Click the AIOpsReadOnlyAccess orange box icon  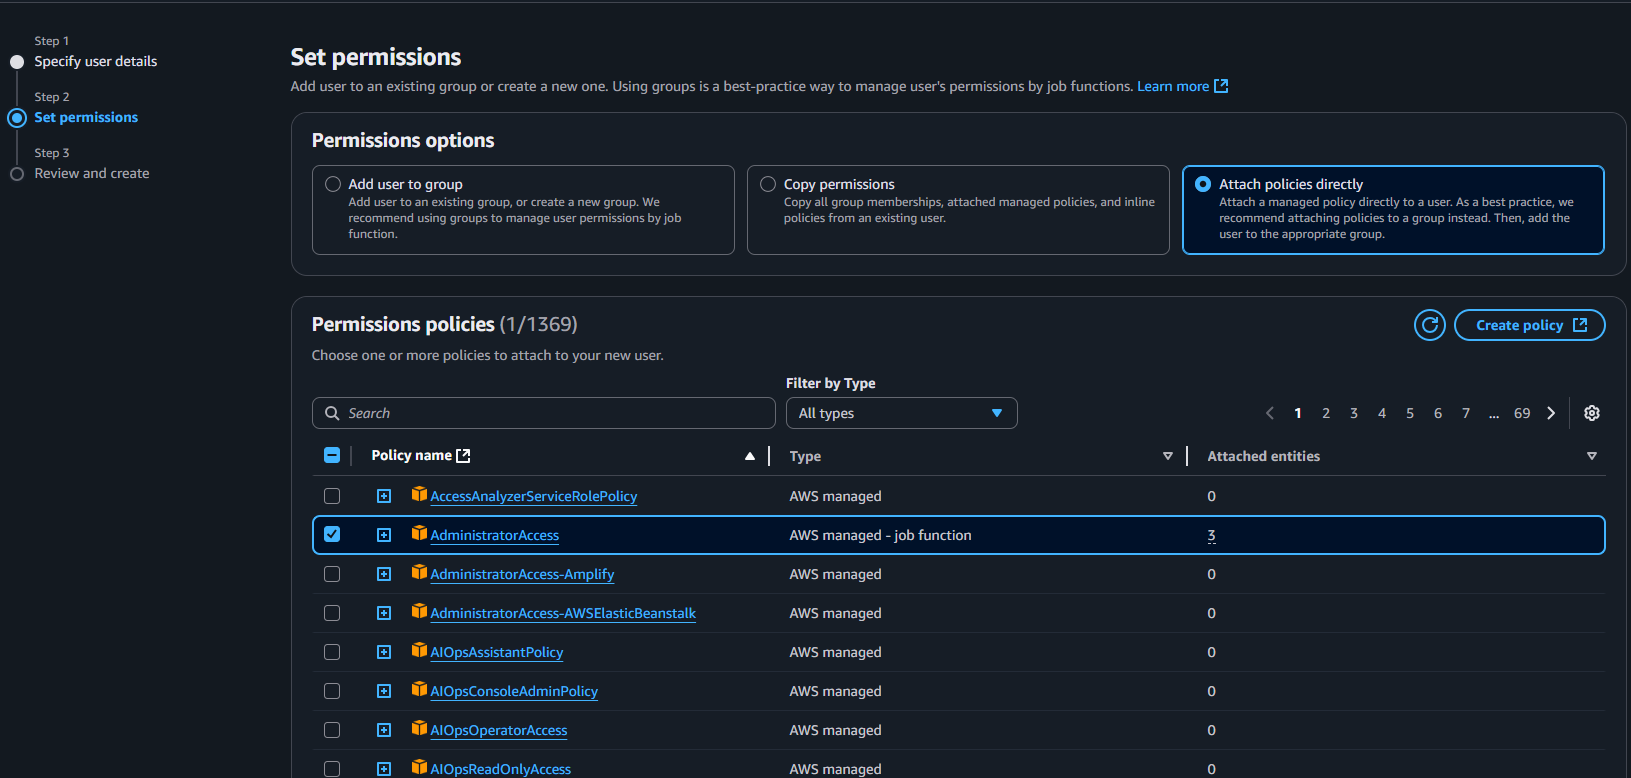point(419,768)
